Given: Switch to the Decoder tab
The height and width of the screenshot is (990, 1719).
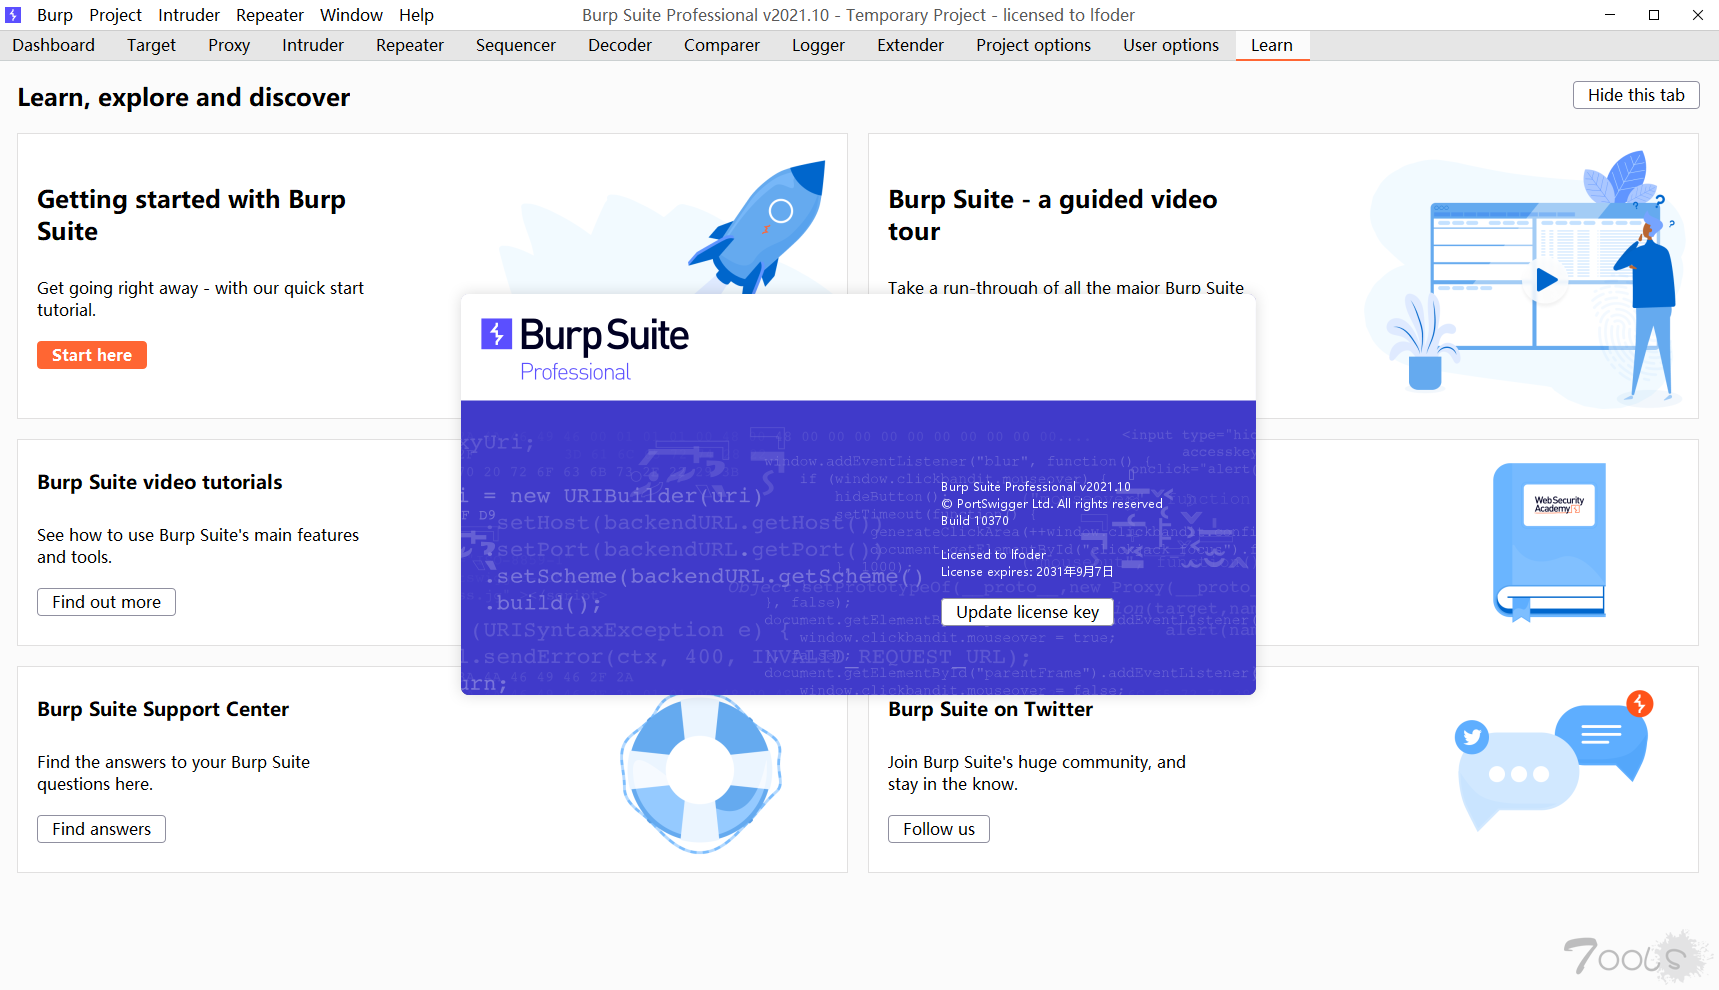Looking at the screenshot, I should [620, 45].
